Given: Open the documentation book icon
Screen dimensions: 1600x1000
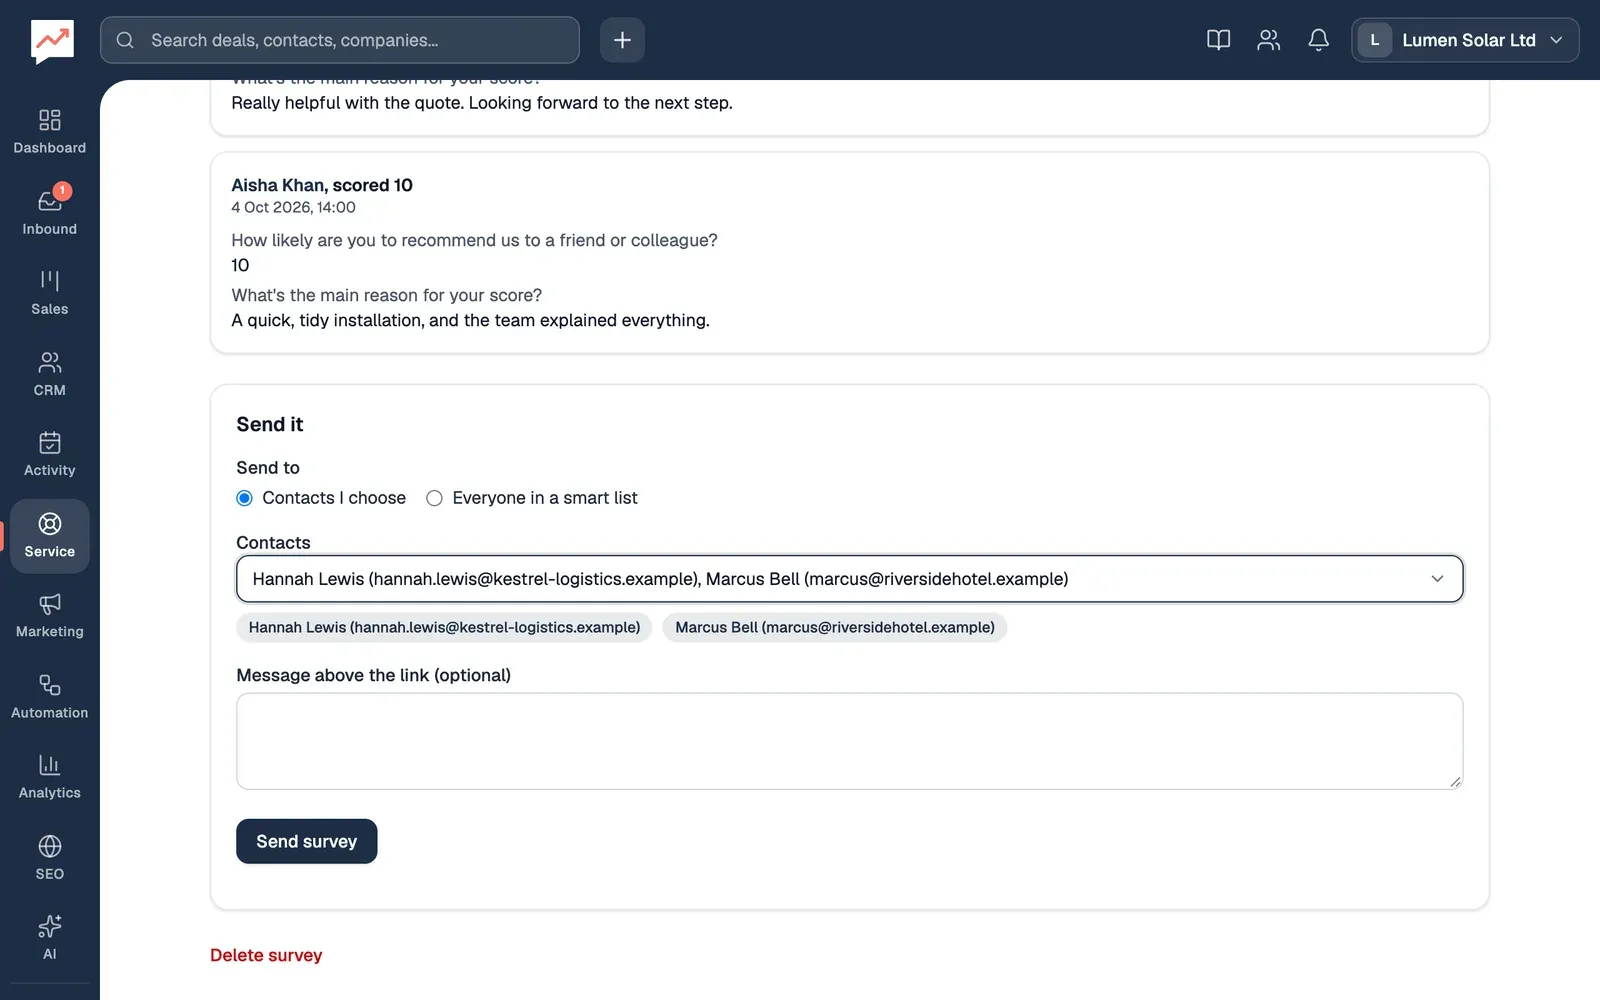Looking at the screenshot, I should [x=1218, y=40].
